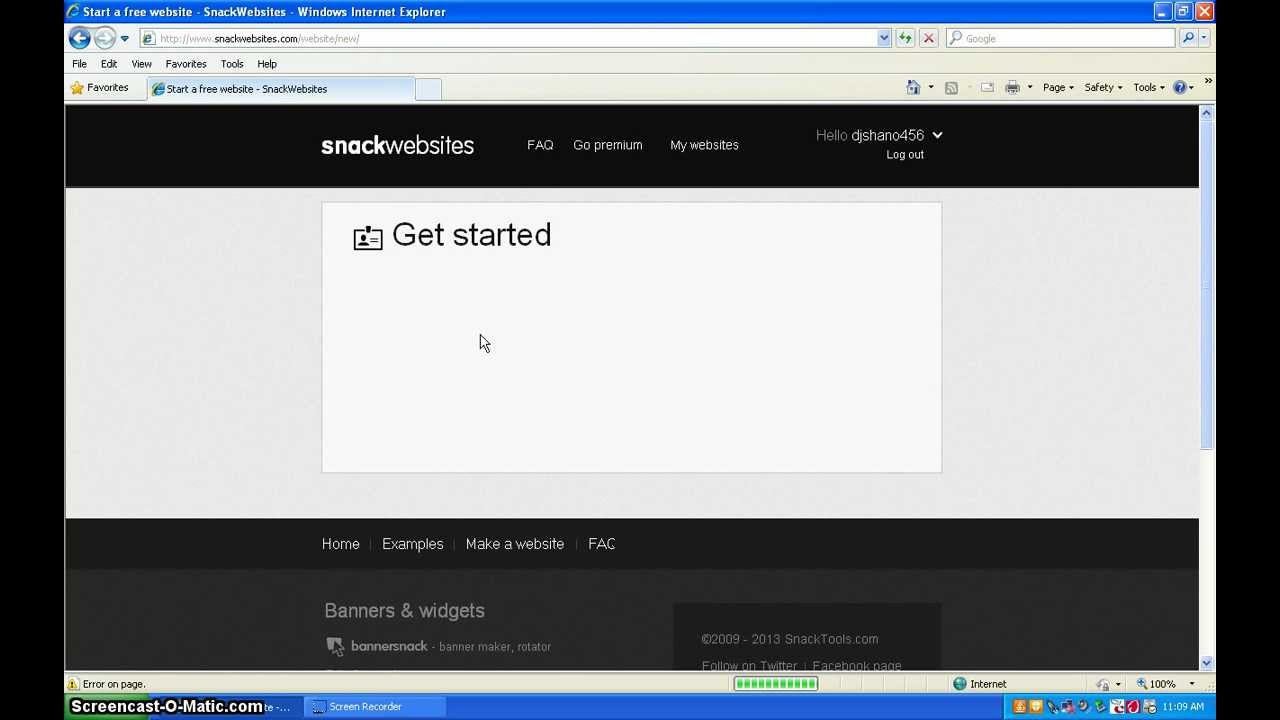Image resolution: width=1280 pixels, height=720 pixels.
Task: Click the footer Home link
Action: pos(341,544)
